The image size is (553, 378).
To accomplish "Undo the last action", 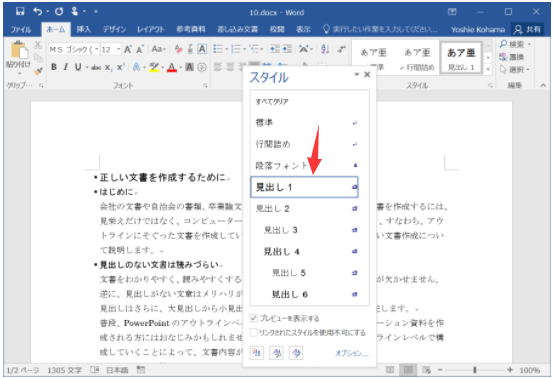I will tap(37, 12).
